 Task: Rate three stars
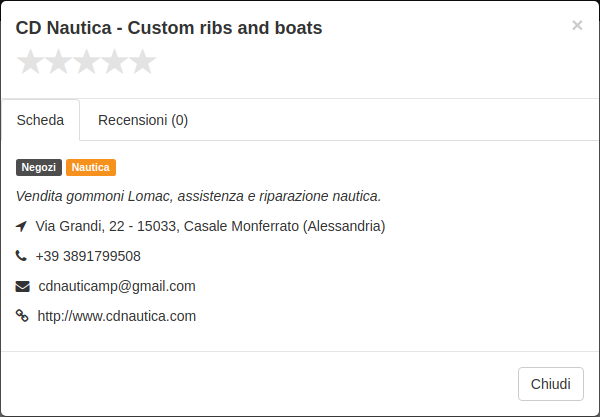(x=86, y=61)
